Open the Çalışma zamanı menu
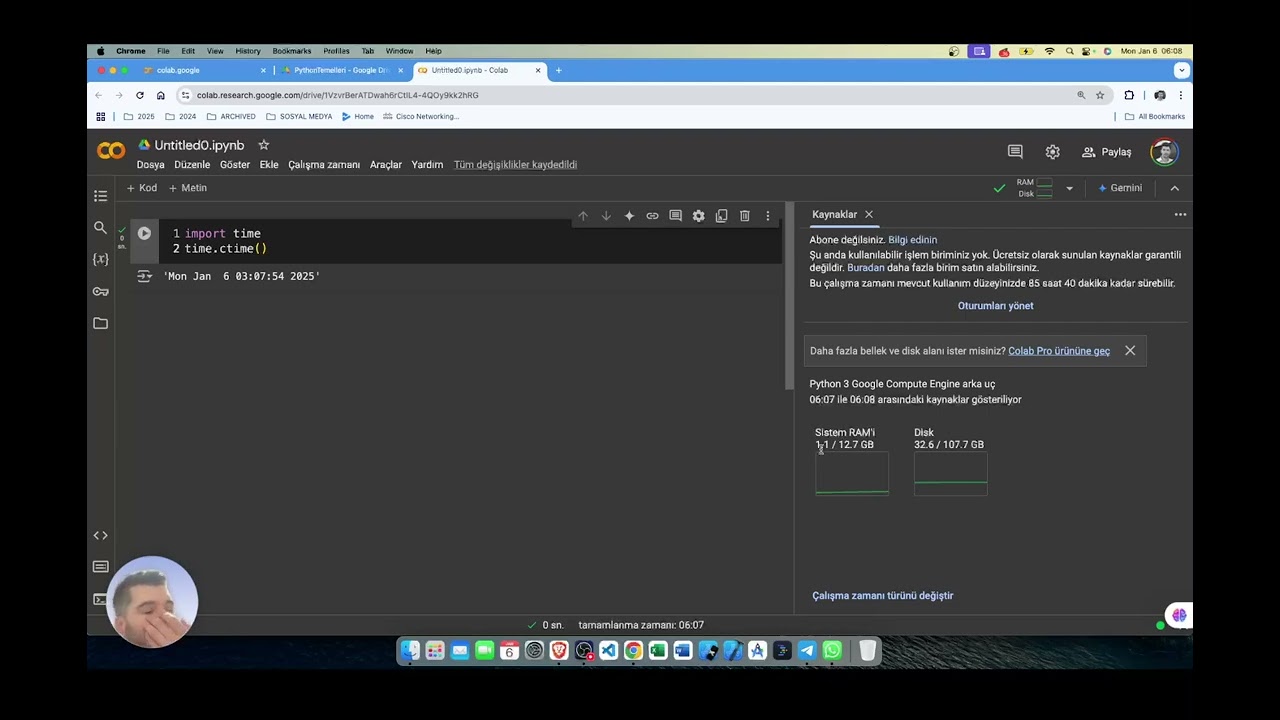This screenshot has height=720, width=1280. [x=324, y=165]
